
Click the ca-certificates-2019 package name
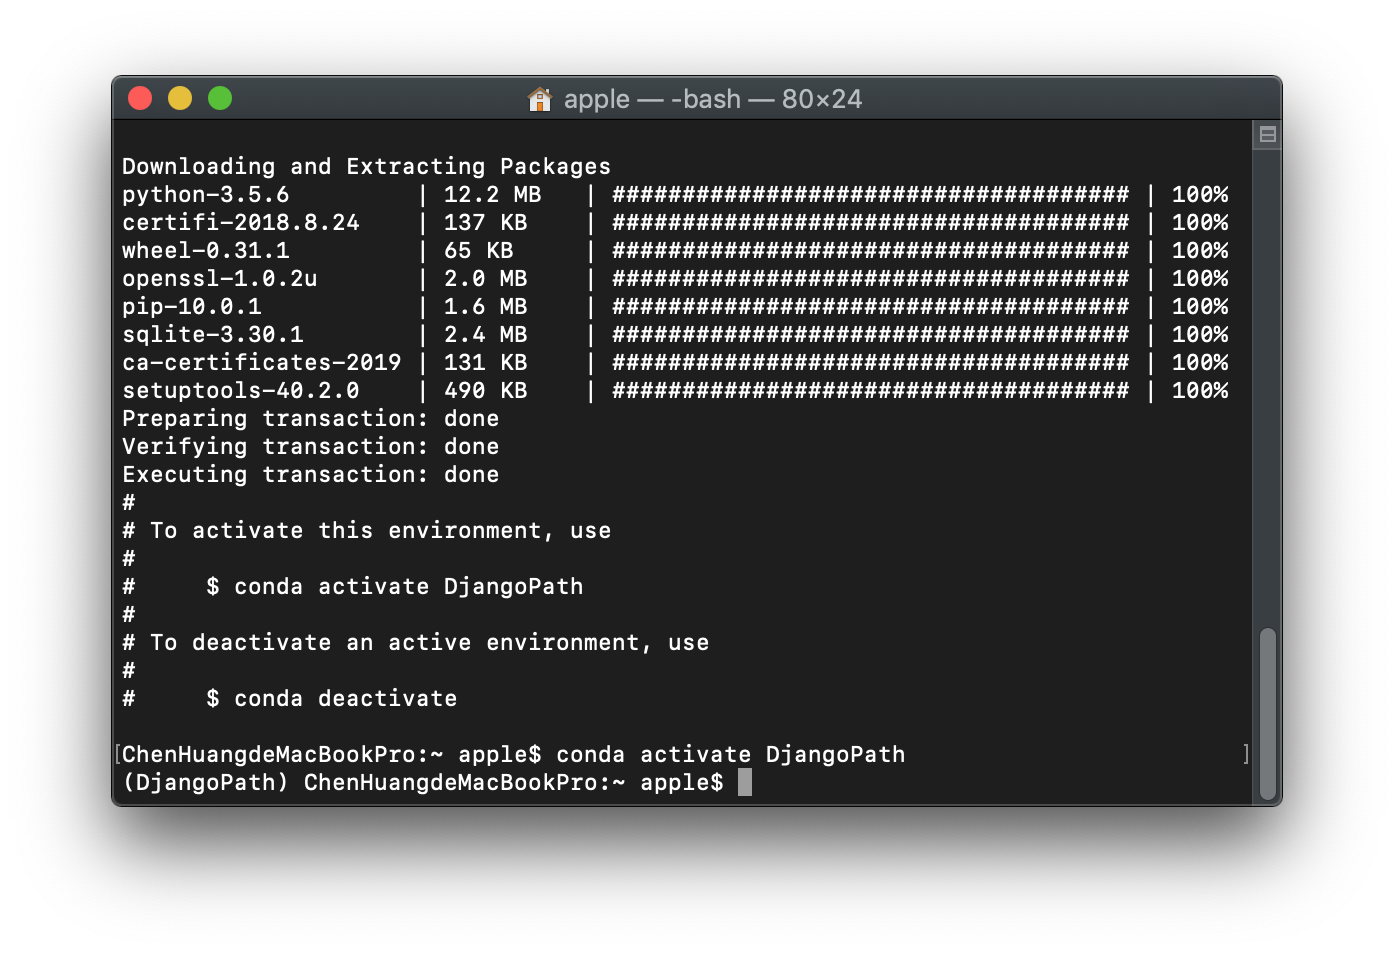pos(261,362)
